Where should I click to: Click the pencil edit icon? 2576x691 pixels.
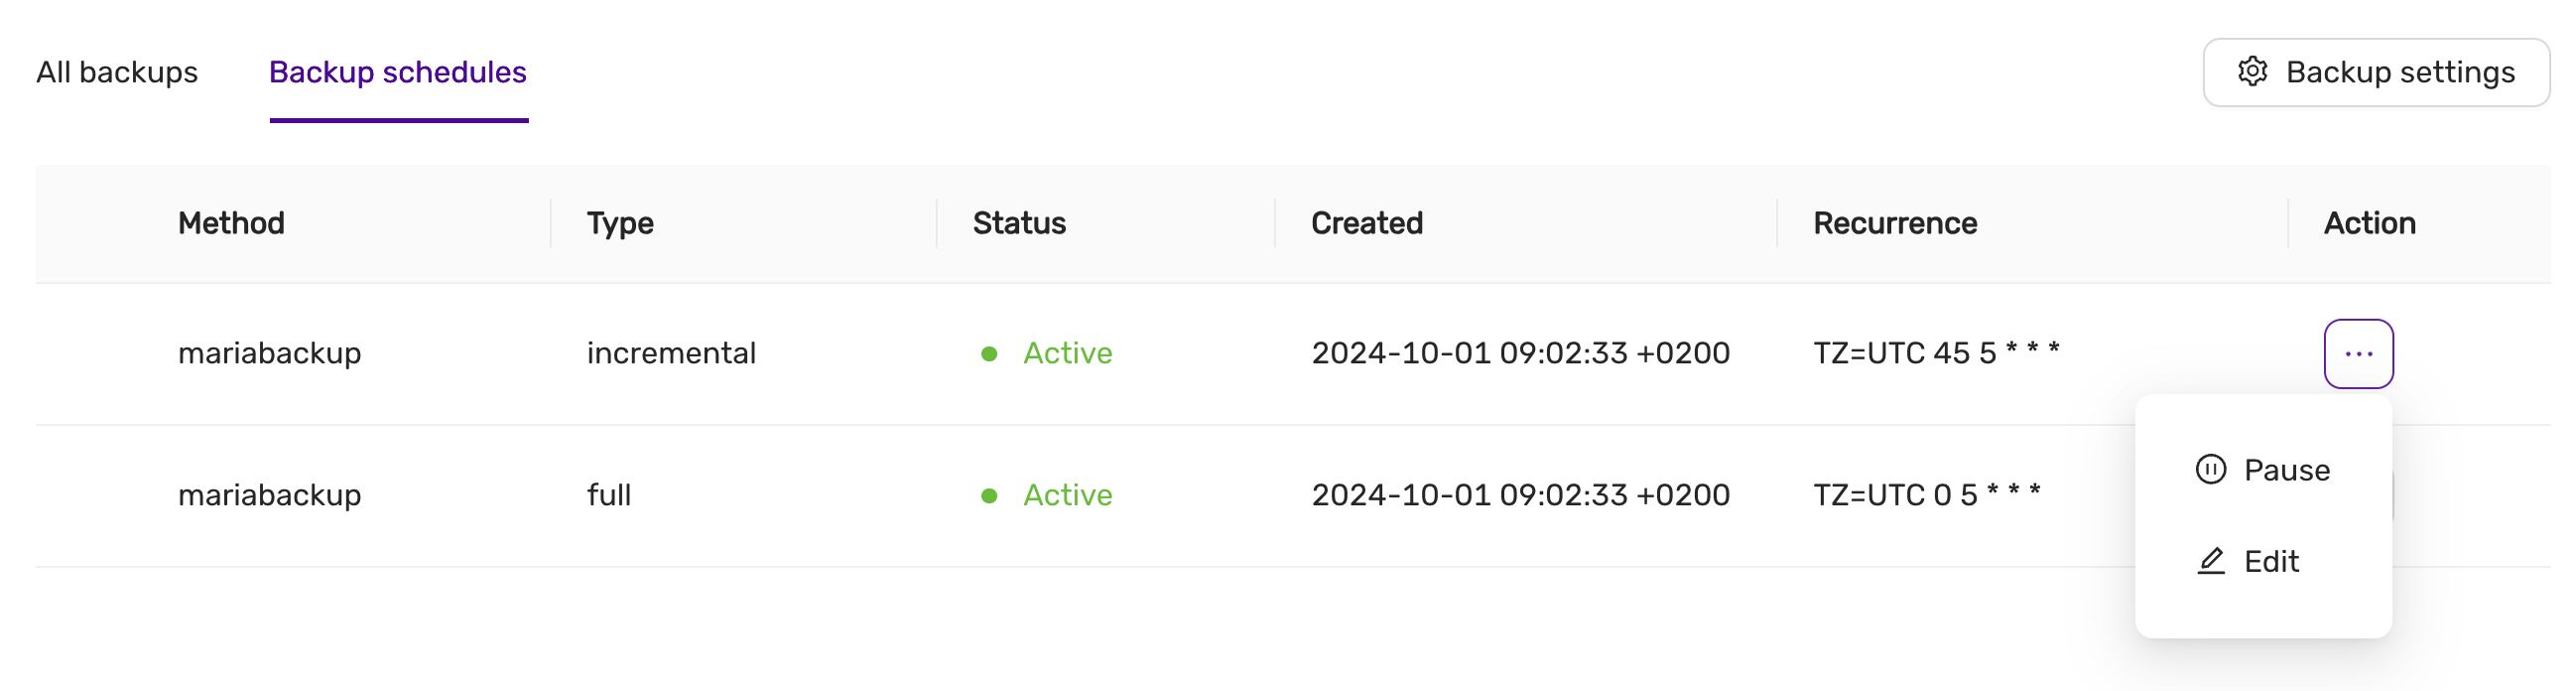(2210, 561)
